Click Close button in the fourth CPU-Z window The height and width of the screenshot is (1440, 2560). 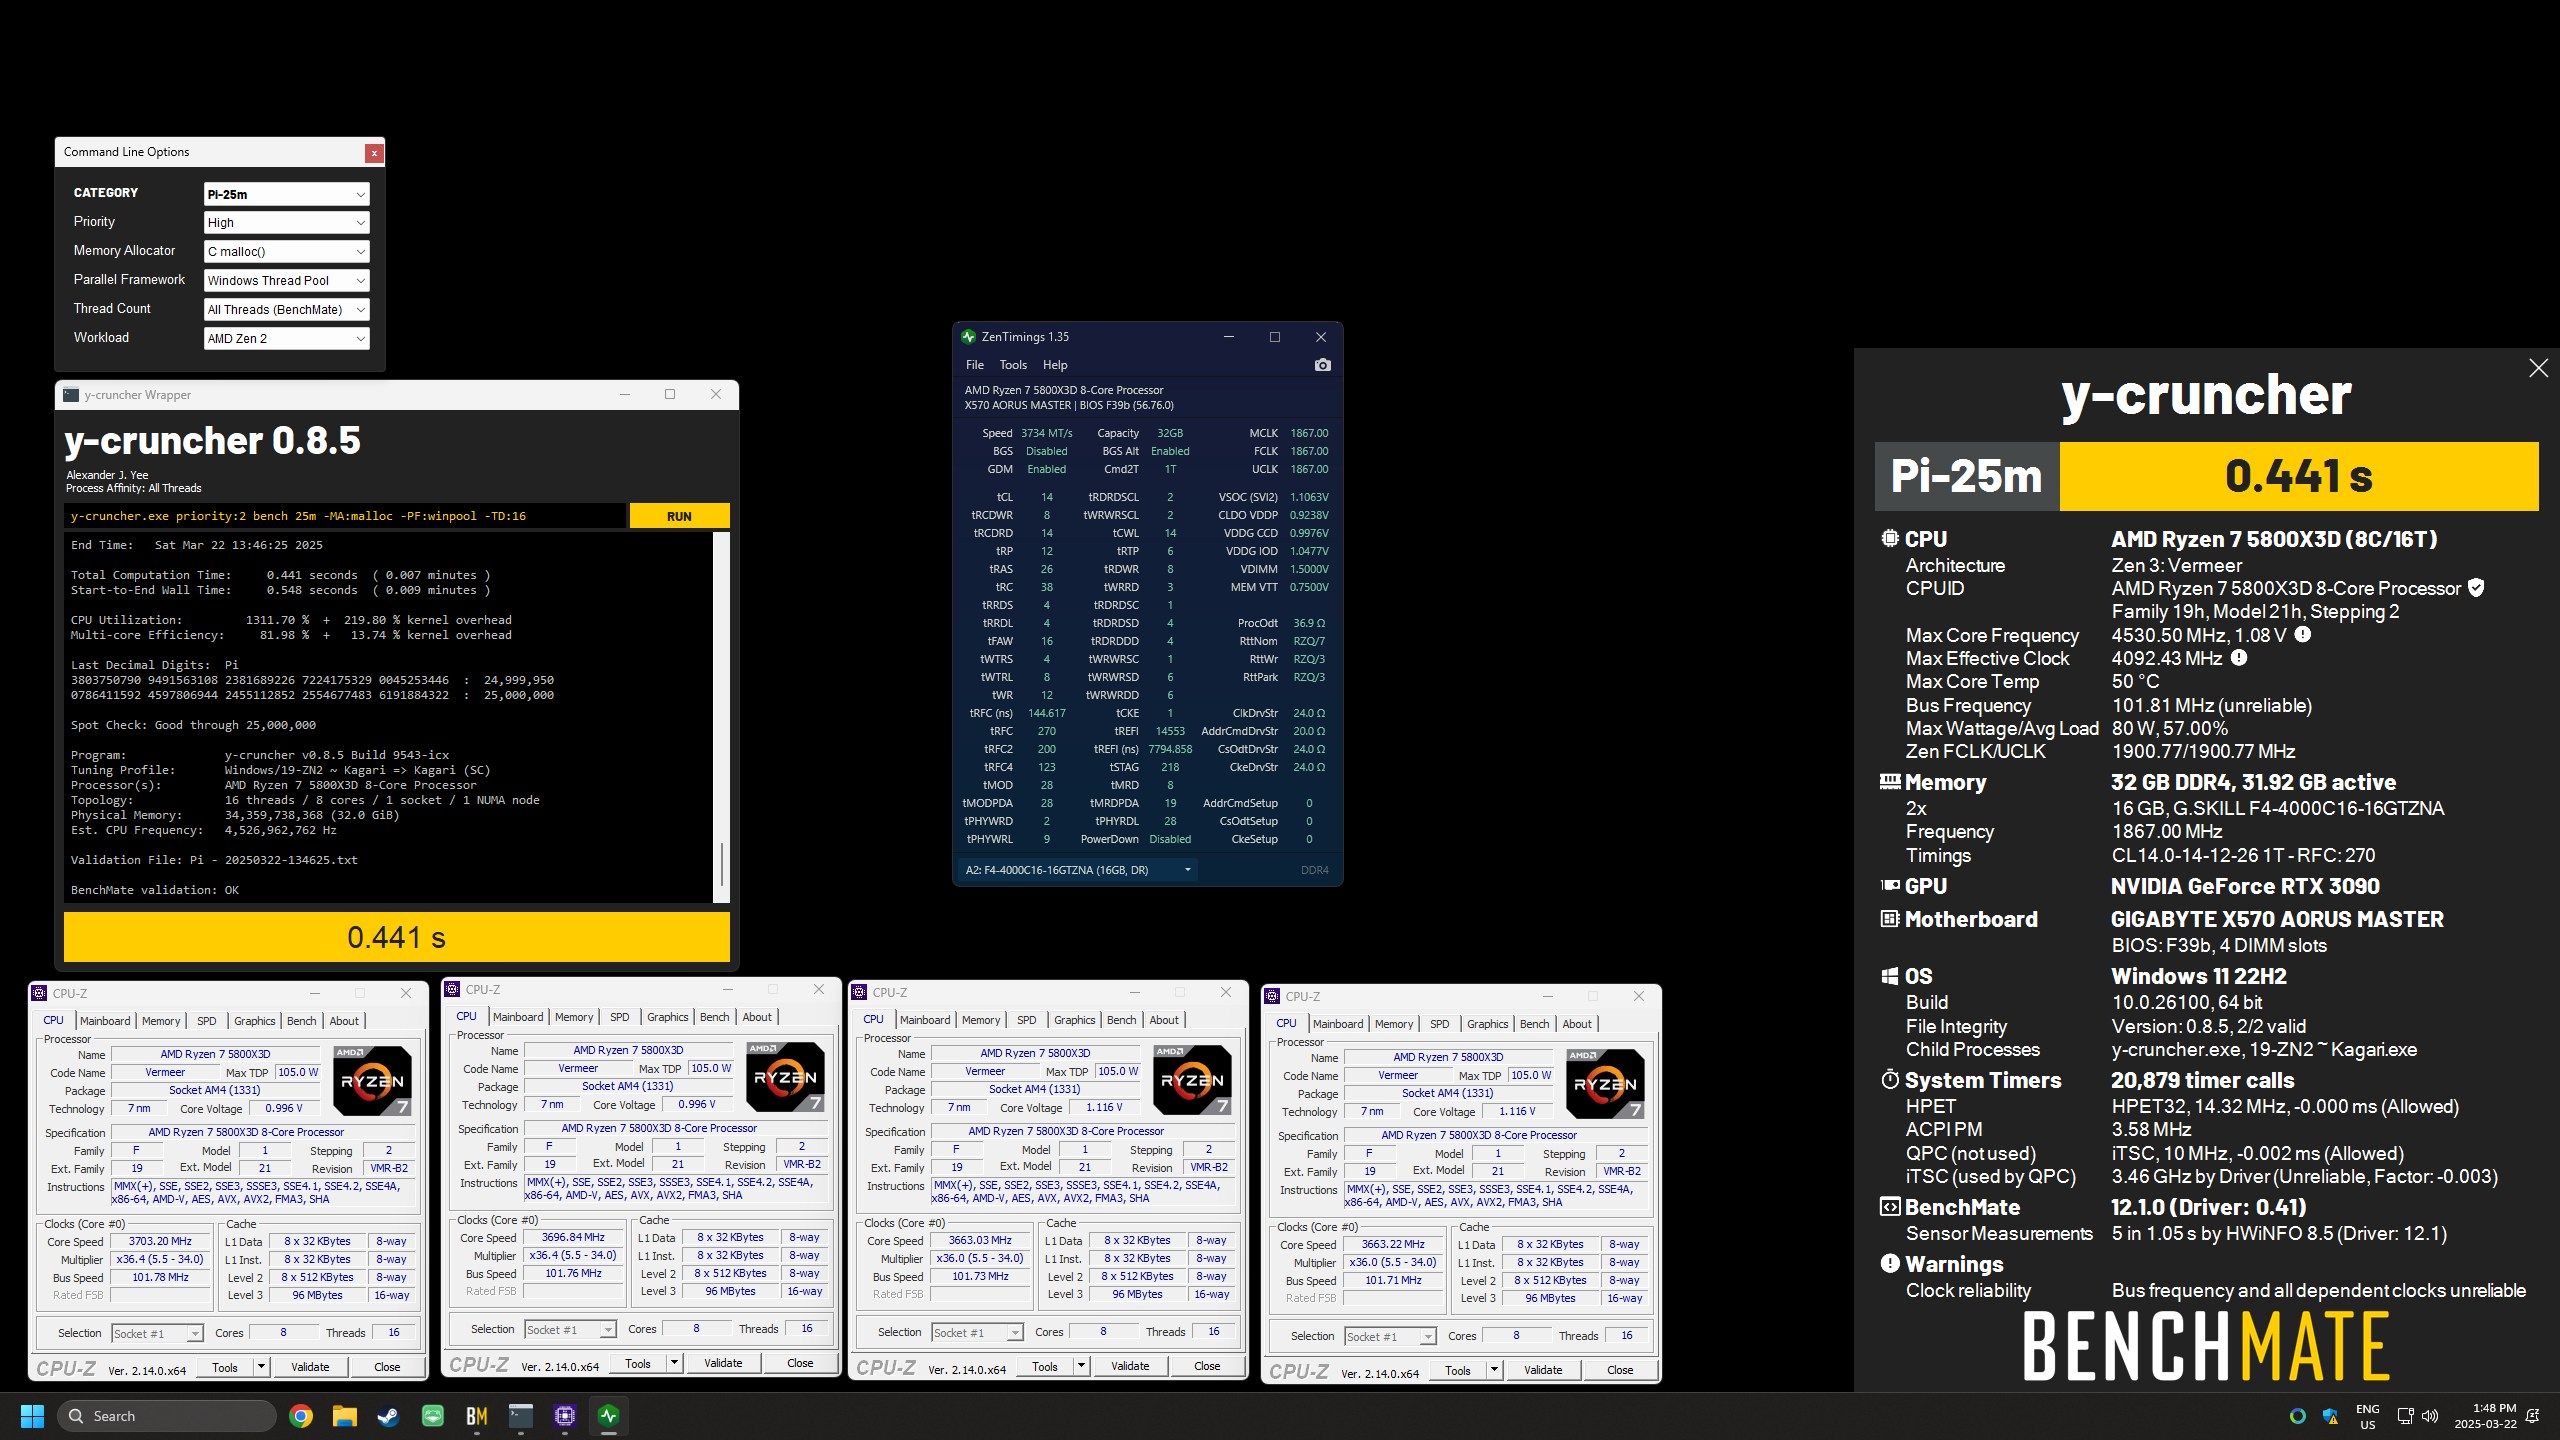point(1620,1370)
